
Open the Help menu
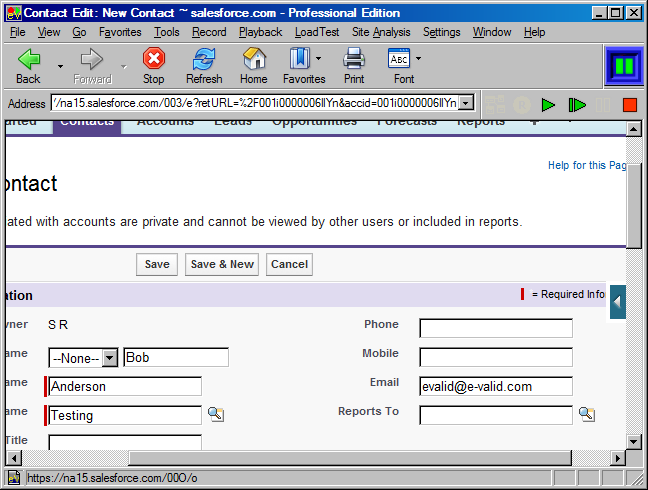coord(534,32)
